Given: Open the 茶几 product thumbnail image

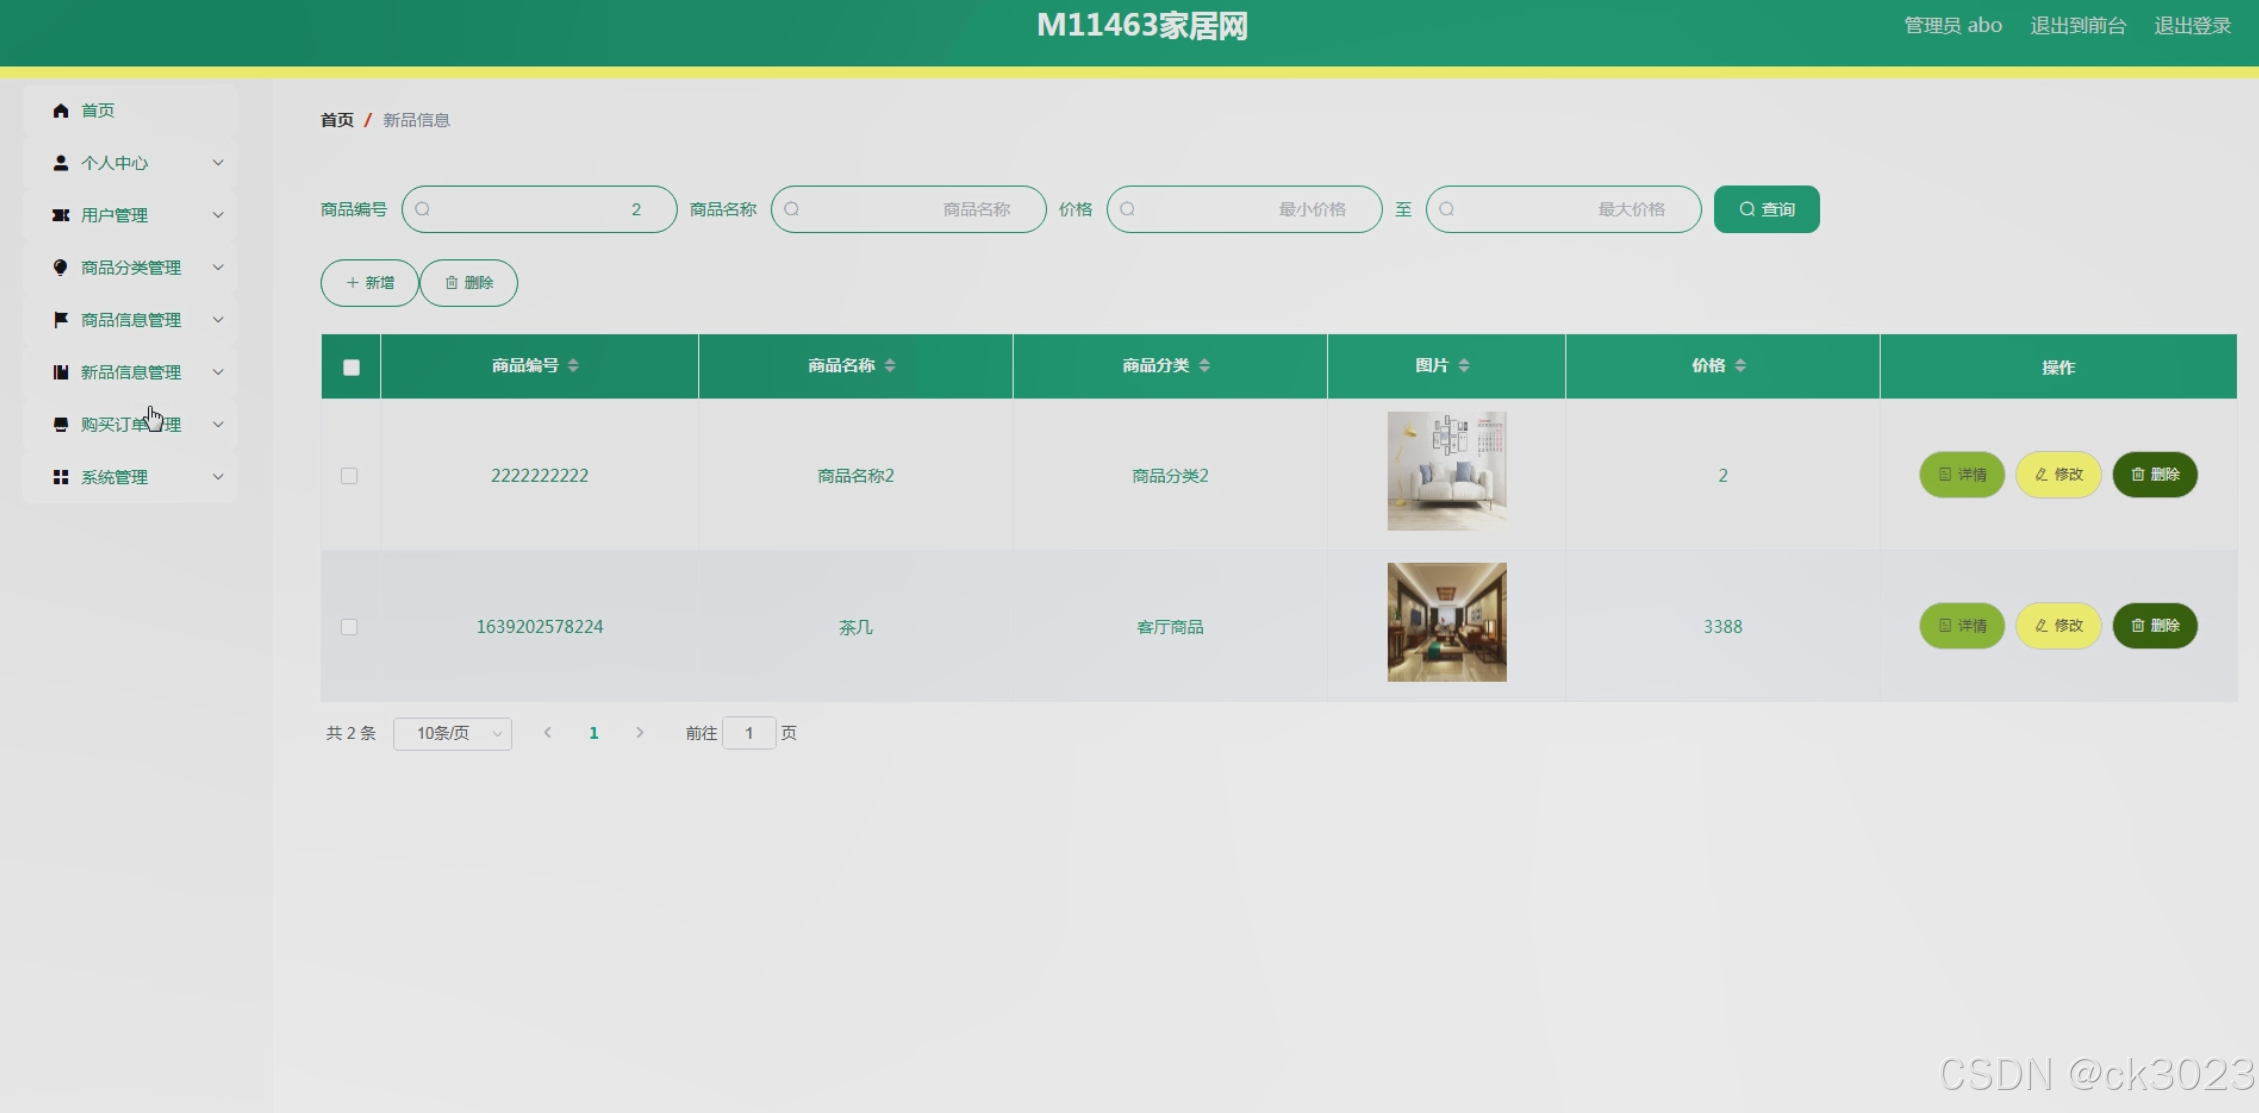Looking at the screenshot, I should coord(1446,622).
